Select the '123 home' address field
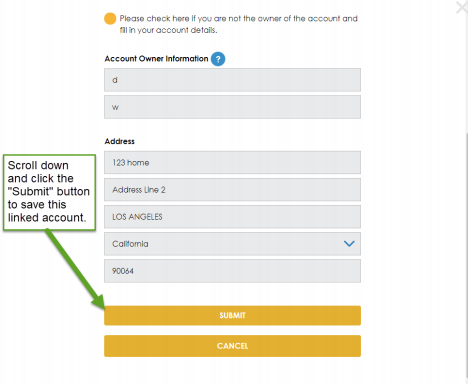Viewport: 468px width, 384px height. [232, 163]
